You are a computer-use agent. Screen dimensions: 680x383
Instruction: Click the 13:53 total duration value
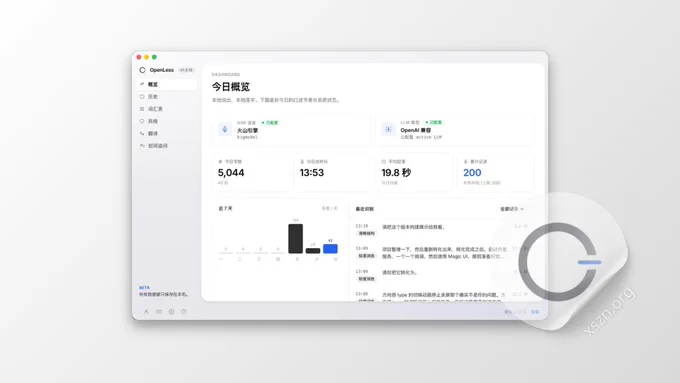click(312, 173)
